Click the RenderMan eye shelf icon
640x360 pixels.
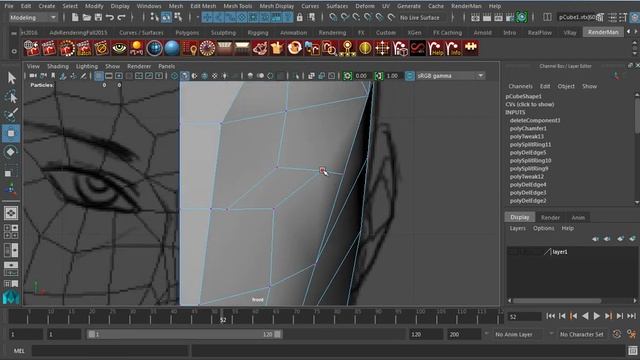click(119, 48)
